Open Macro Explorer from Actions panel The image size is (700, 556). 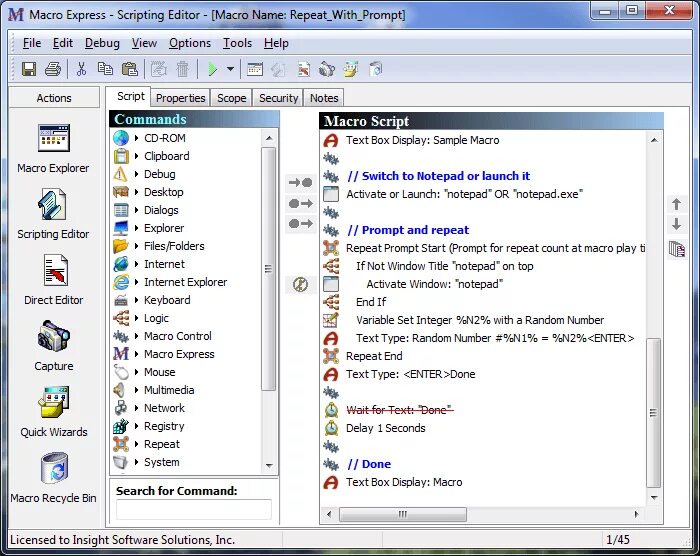(x=53, y=149)
